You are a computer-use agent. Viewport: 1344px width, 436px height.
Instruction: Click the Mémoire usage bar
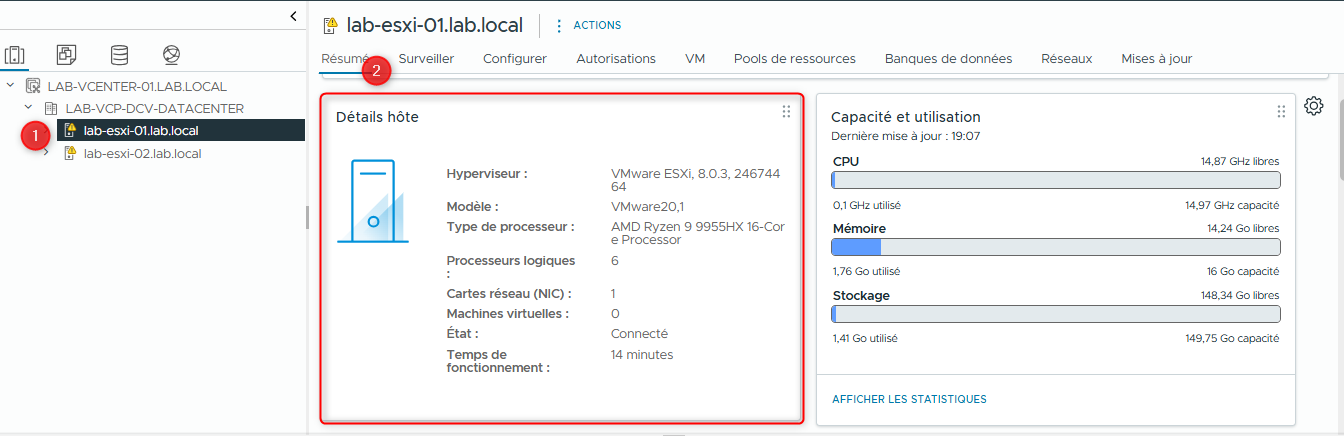click(1056, 247)
